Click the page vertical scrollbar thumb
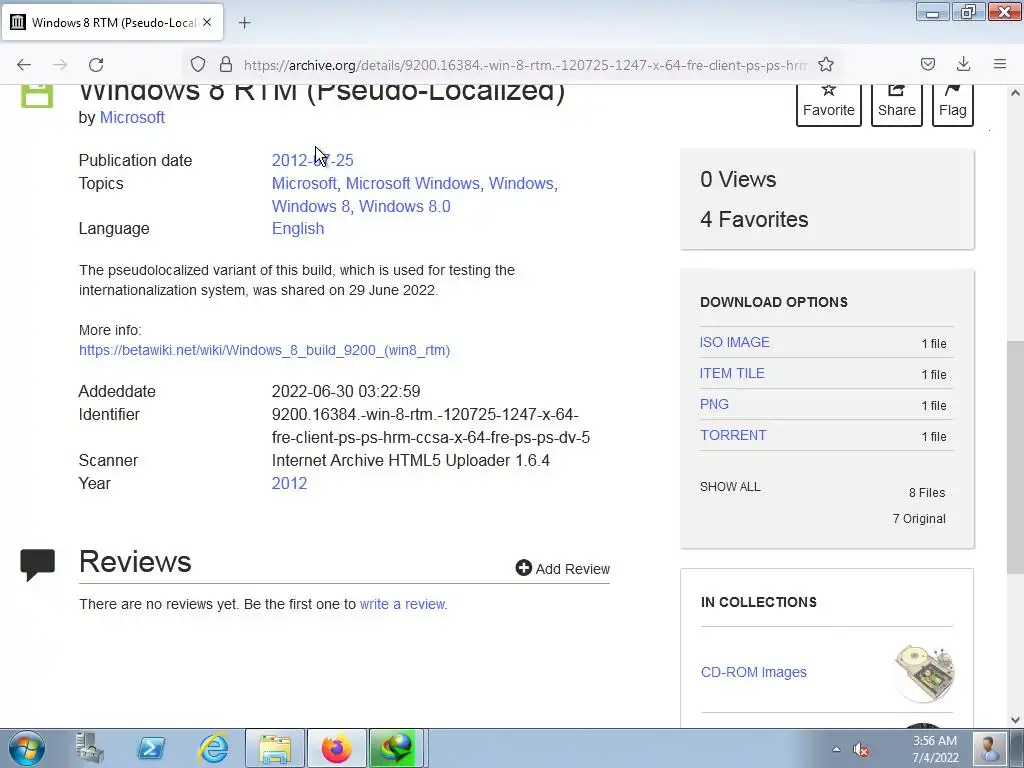The image size is (1024, 768). pos(1015,457)
